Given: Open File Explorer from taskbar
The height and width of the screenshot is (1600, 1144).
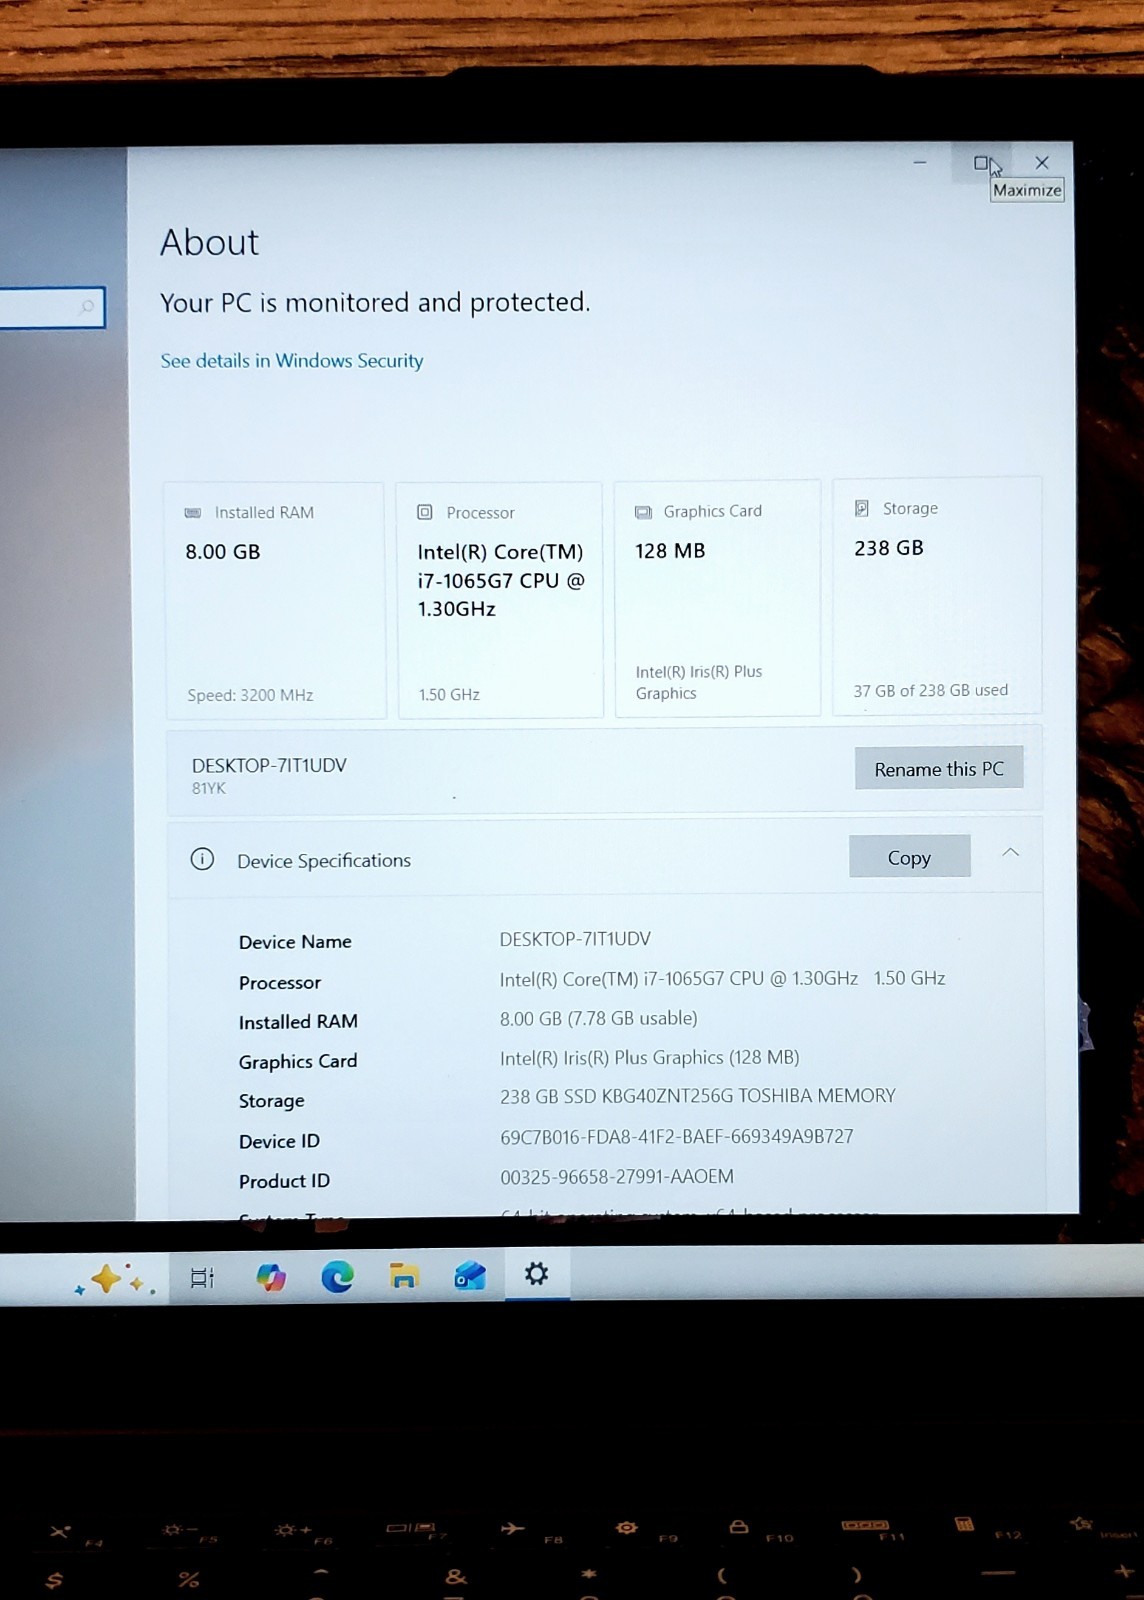Looking at the screenshot, I should (404, 1276).
